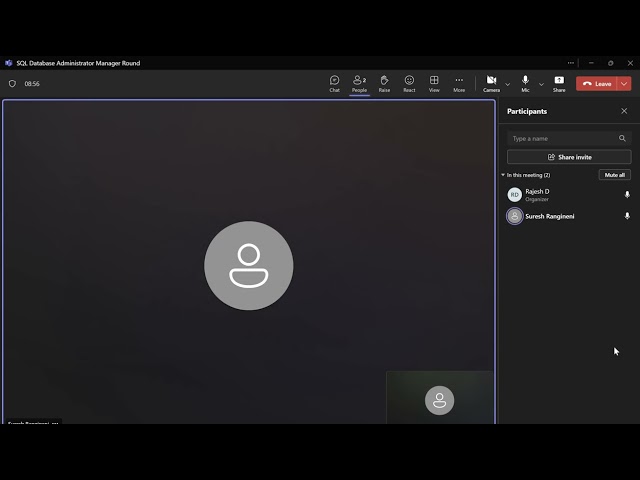Toggle Rajesh D's microphone icon
The image size is (640, 480).
pyautogui.click(x=627, y=195)
